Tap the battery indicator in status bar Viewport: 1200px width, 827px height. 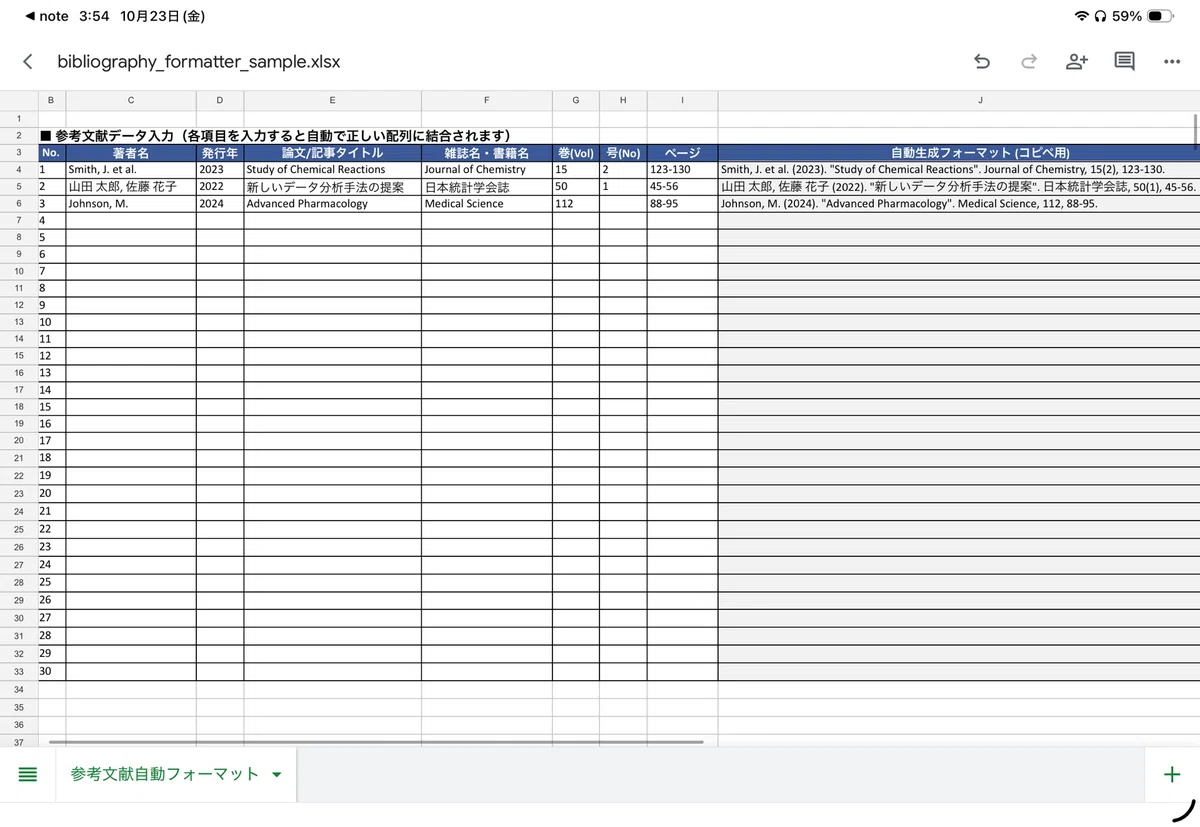coord(1161,16)
